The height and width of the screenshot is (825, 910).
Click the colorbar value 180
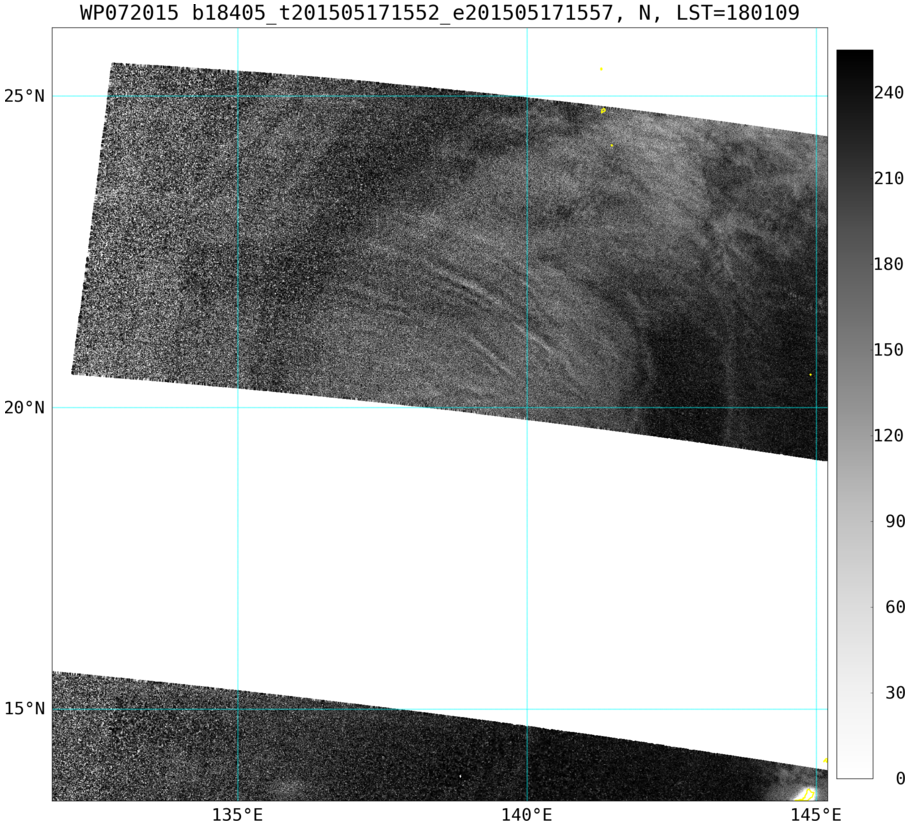coord(889,265)
